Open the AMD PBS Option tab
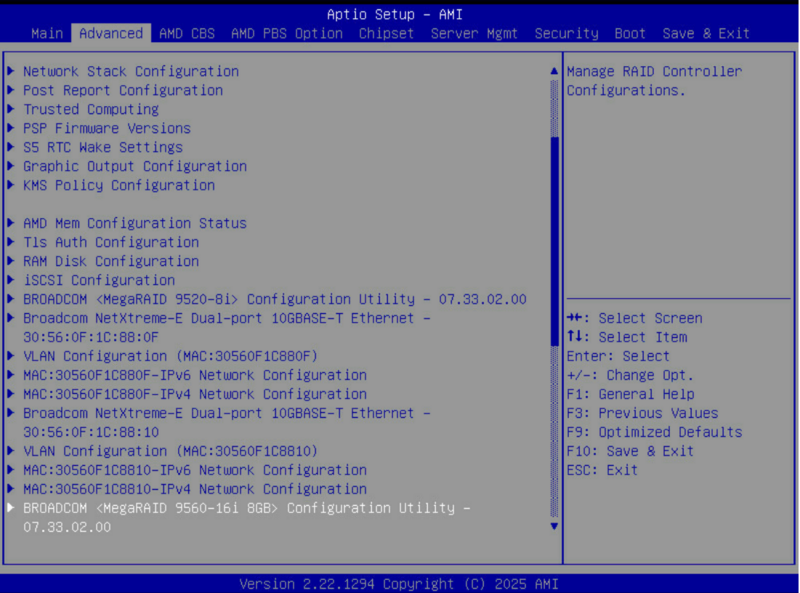The width and height of the screenshot is (800, 593). pyautogui.click(x=287, y=34)
